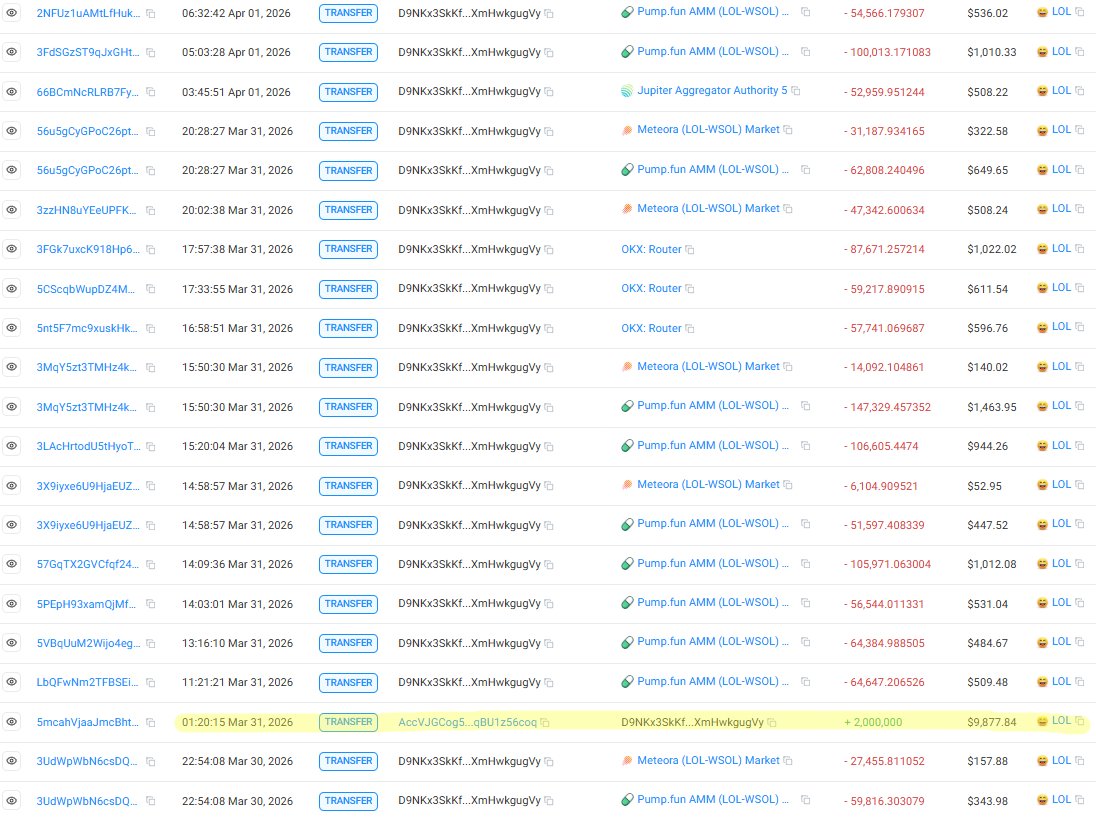Image resolution: width=1096 pixels, height=818 pixels.
Task: Copy the AccVJGCog5...qBU1z56coq address
Action: pyautogui.click(x=545, y=722)
